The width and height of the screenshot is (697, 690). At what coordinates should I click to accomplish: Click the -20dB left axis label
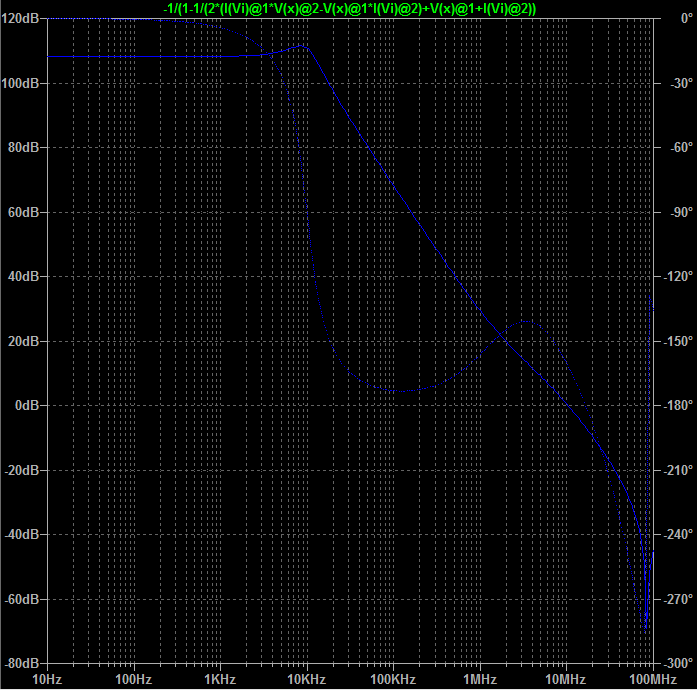click(x=22, y=470)
